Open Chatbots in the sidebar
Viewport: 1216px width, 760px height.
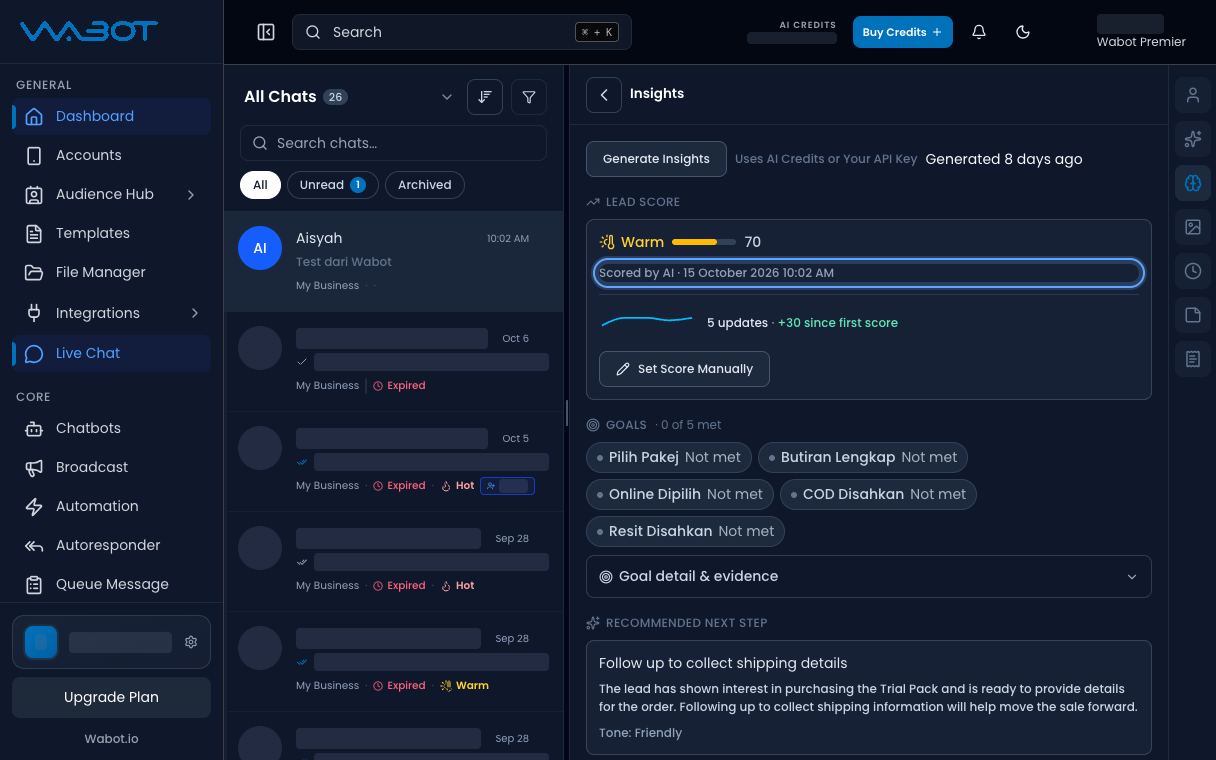[x=112, y=428]
